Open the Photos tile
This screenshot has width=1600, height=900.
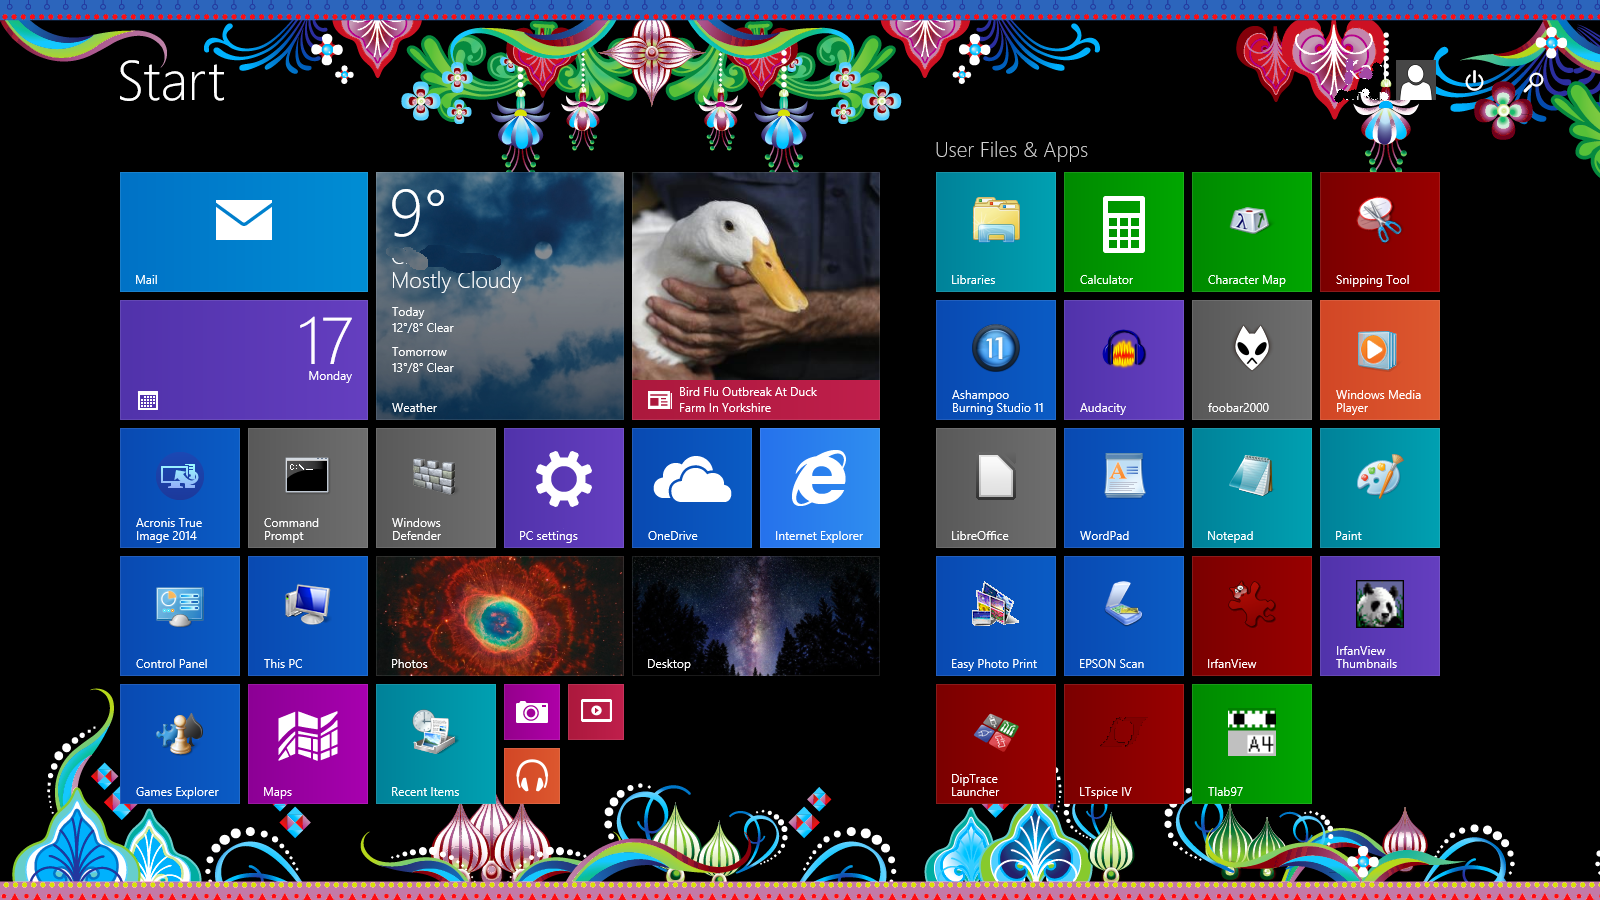pos(500,616)
